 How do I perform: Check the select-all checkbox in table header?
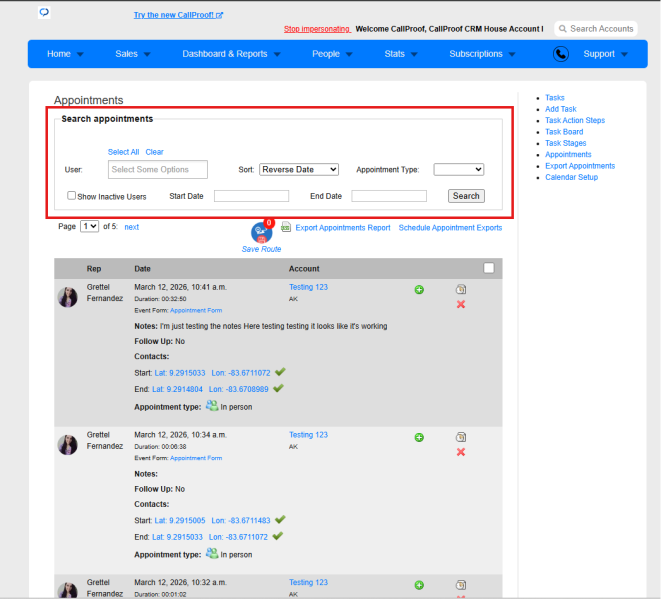(489, 268)
